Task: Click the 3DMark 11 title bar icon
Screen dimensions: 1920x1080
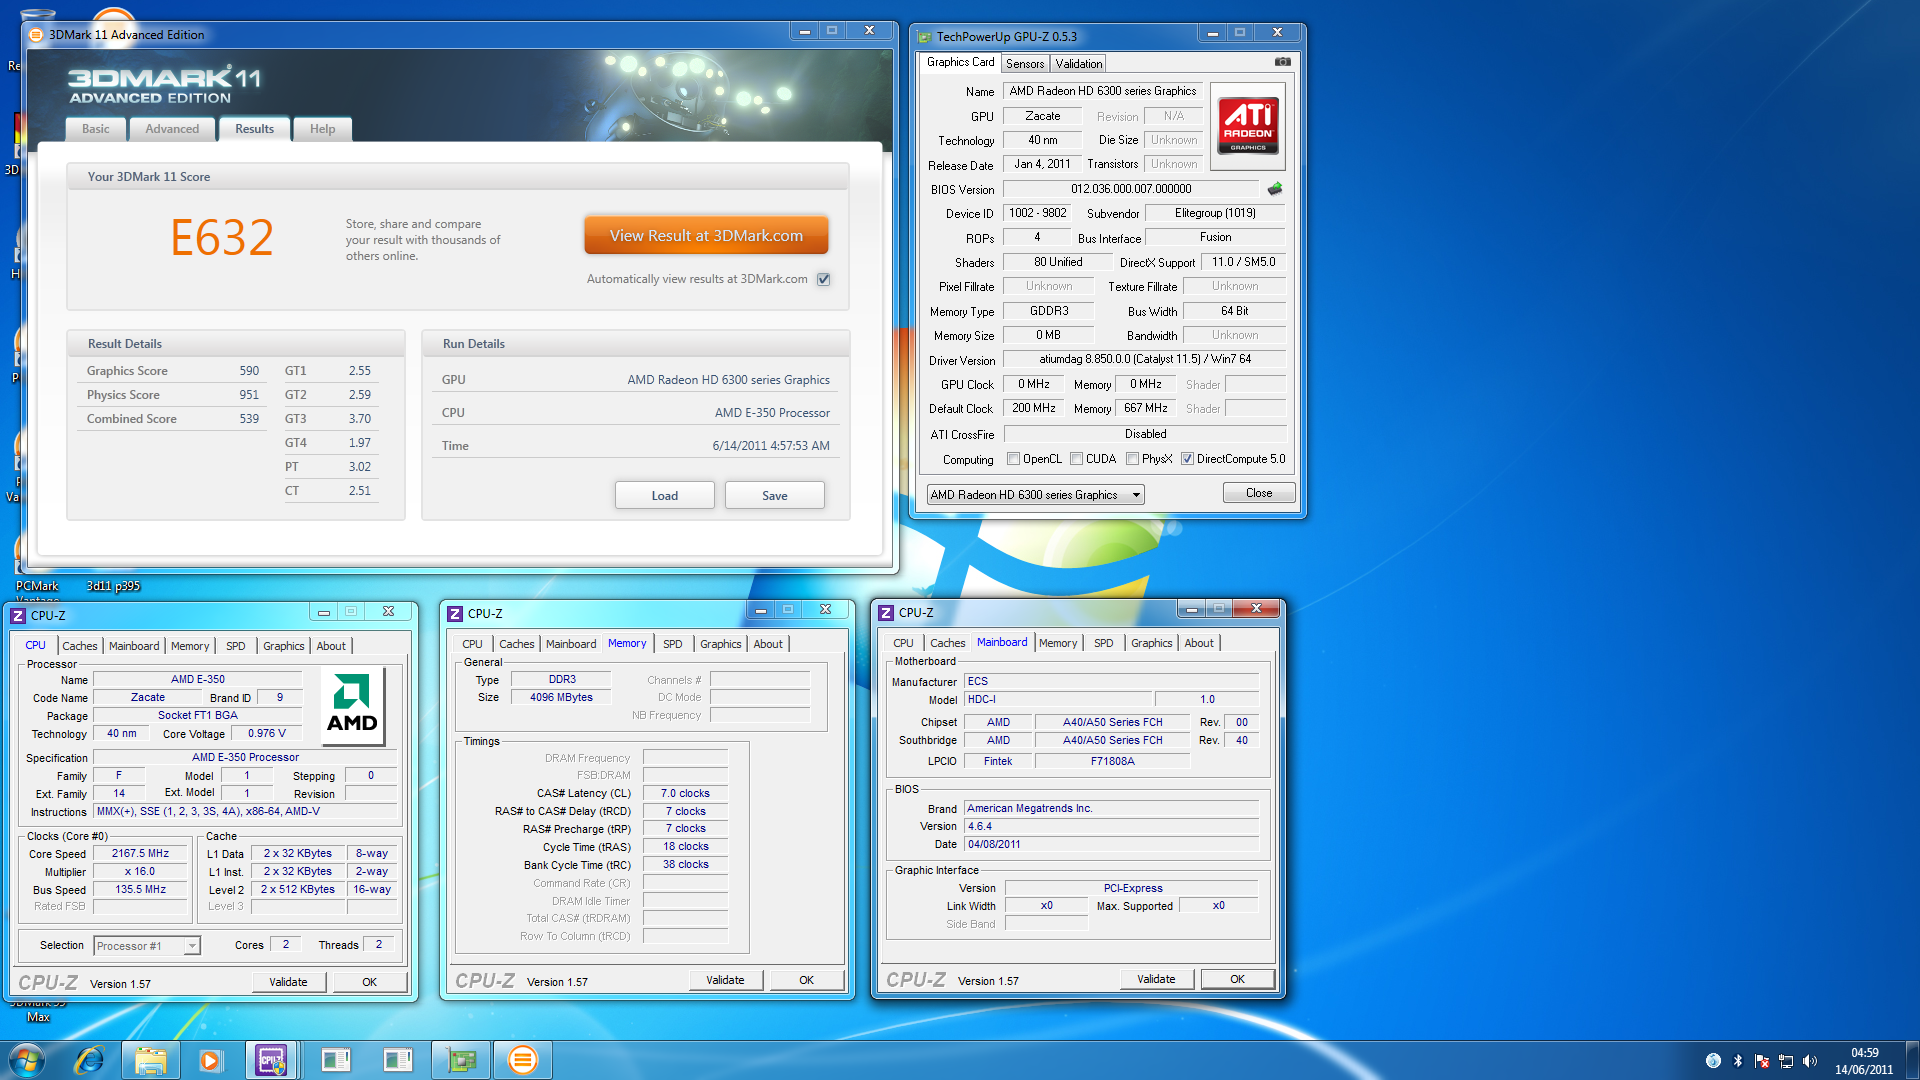Action: pos(36,35)
